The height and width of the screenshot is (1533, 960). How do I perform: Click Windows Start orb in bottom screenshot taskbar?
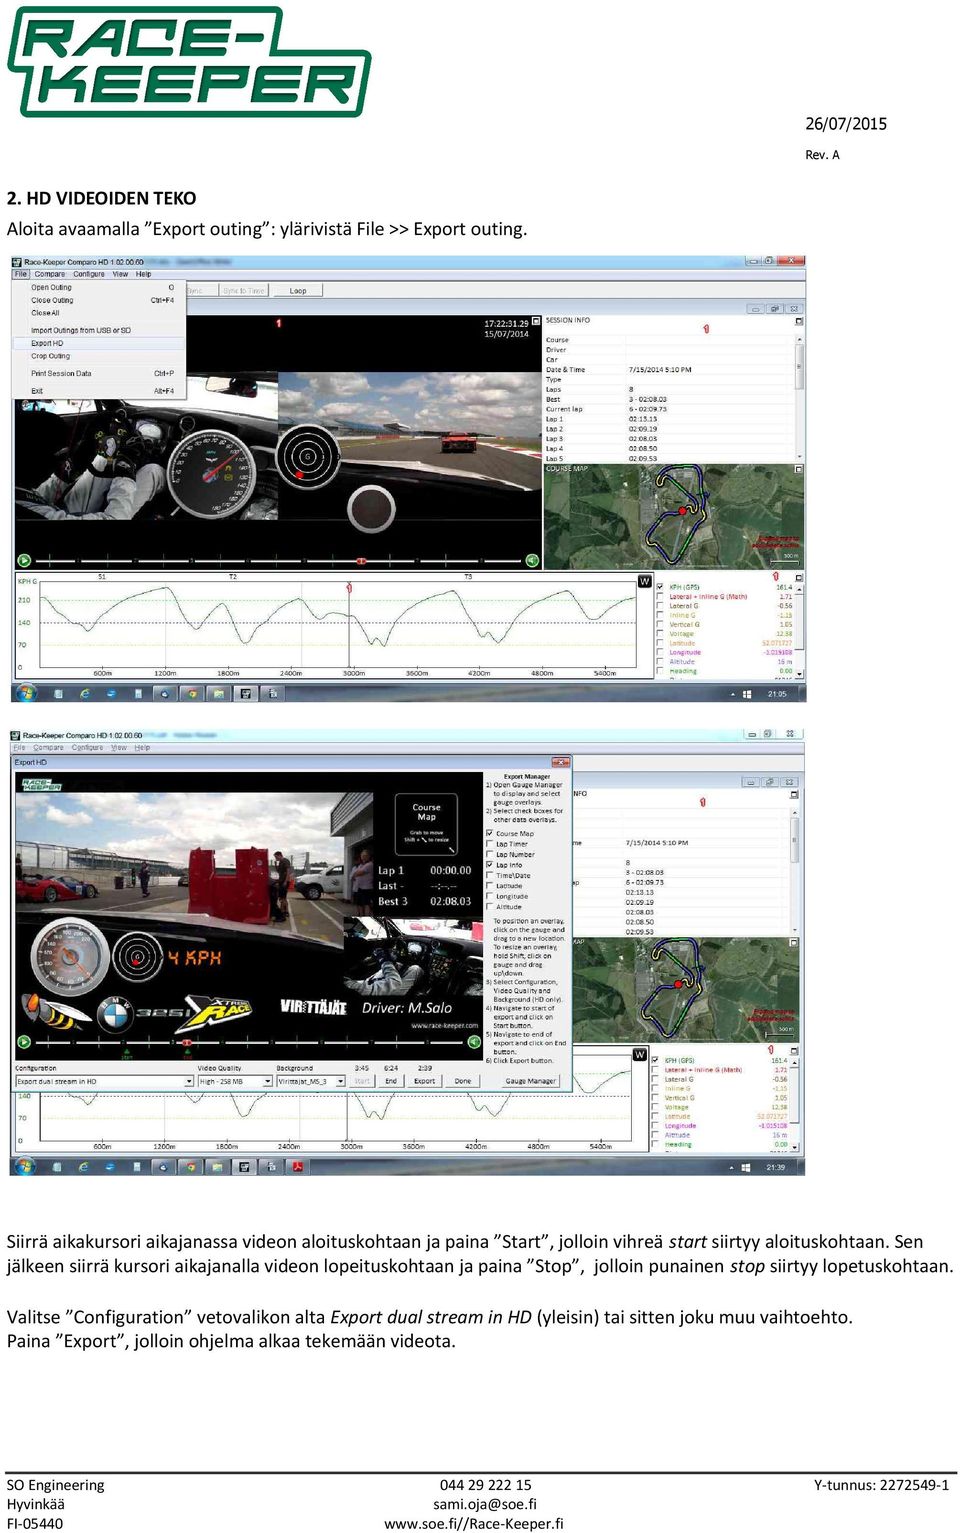26,1166
